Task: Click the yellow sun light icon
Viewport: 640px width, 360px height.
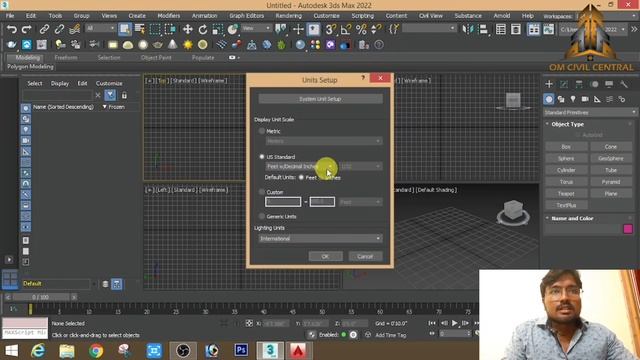Action: (x=188, y=44)
